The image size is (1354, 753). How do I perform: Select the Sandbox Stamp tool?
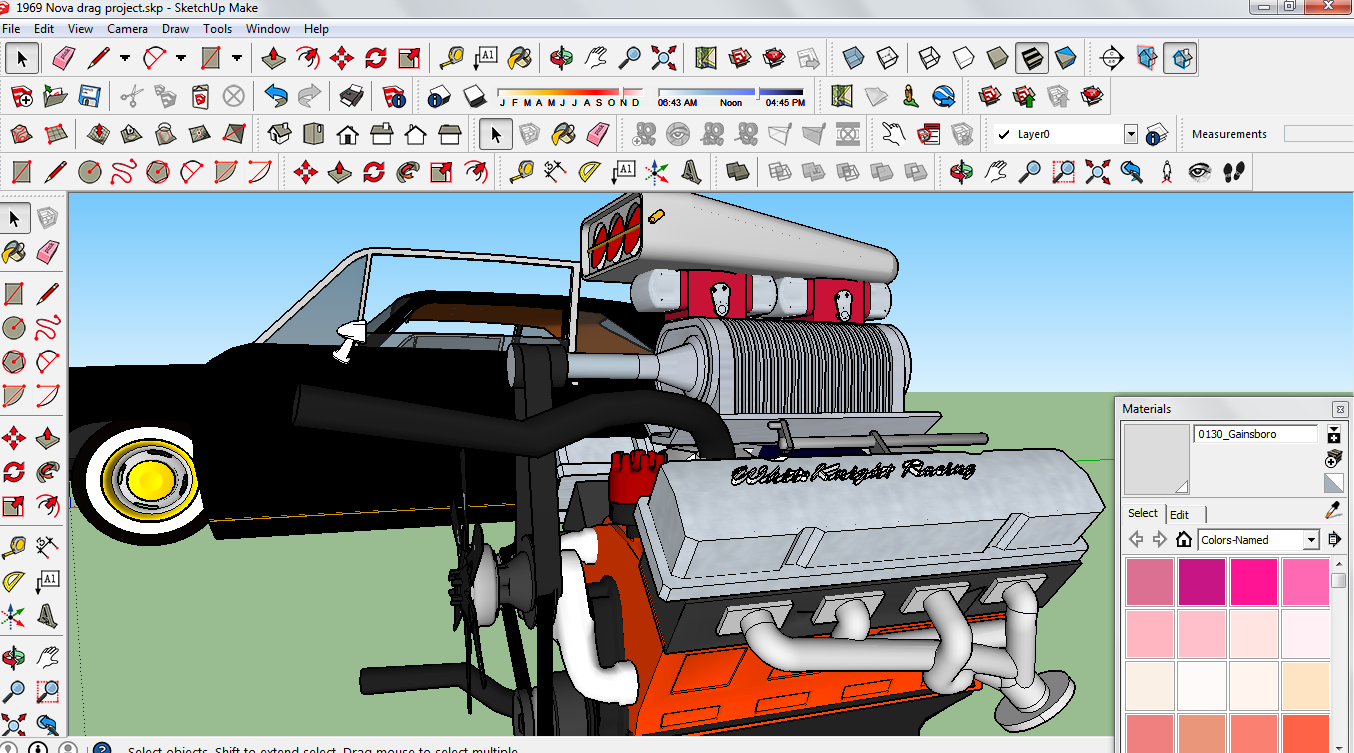pos(132,133)
